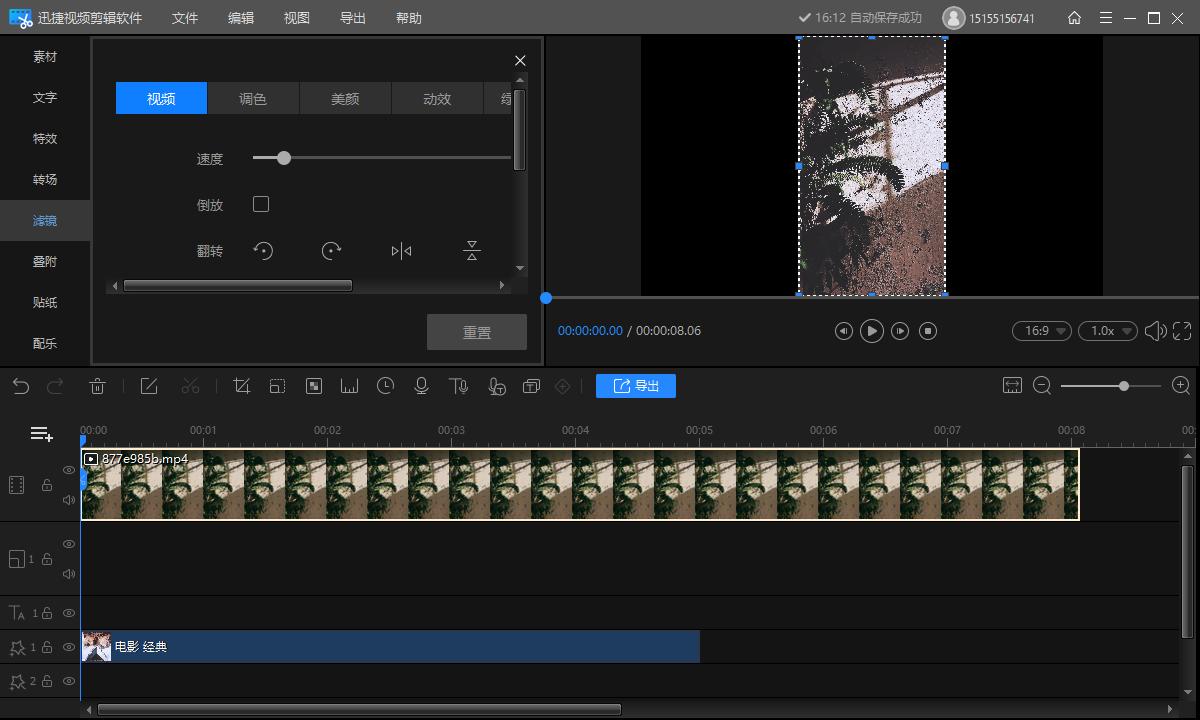Rotate video clockwise
Image resolution: width=1200 pixels, height=720 pixels.
332,251
